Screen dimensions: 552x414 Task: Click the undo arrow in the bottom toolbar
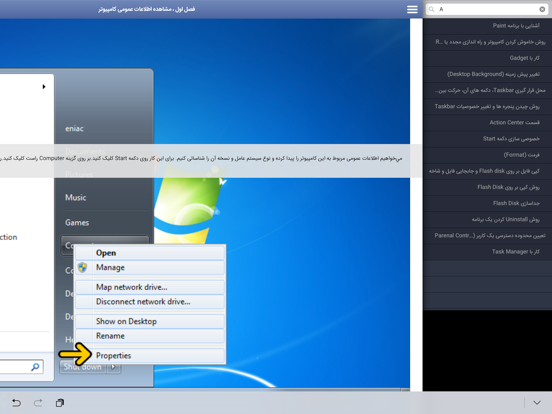(16, 403)
